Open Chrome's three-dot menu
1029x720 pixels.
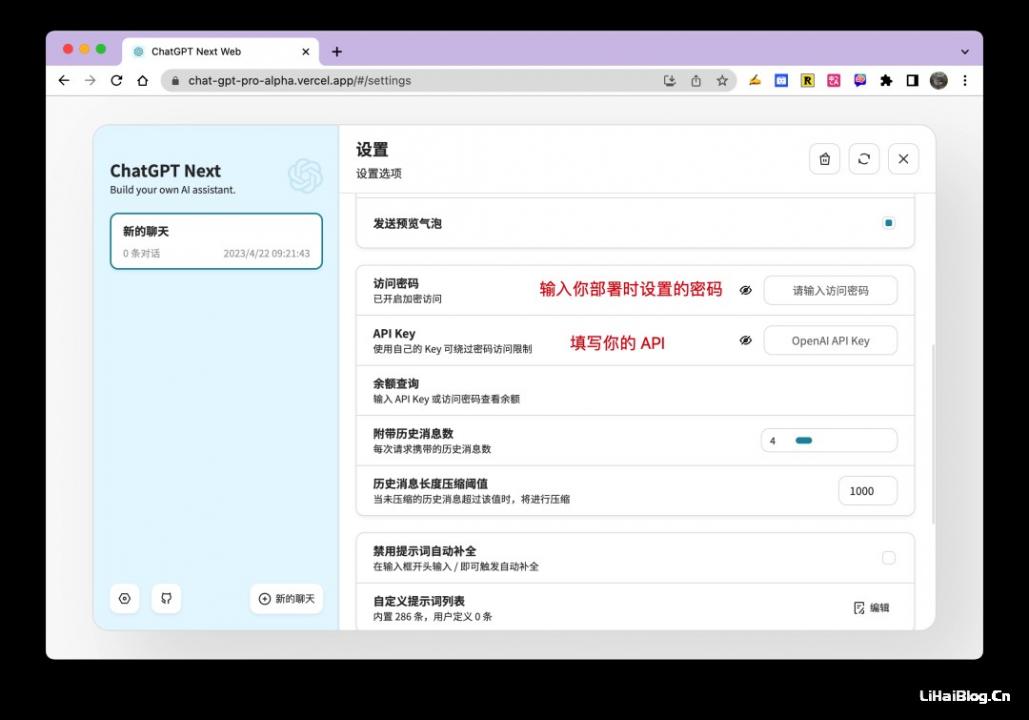[965, 81]
